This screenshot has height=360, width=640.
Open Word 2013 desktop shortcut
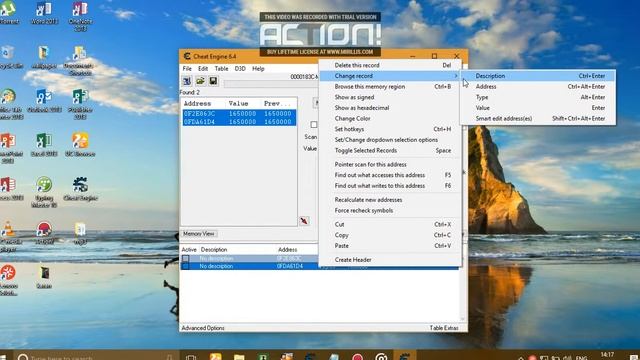click(44, 13)
